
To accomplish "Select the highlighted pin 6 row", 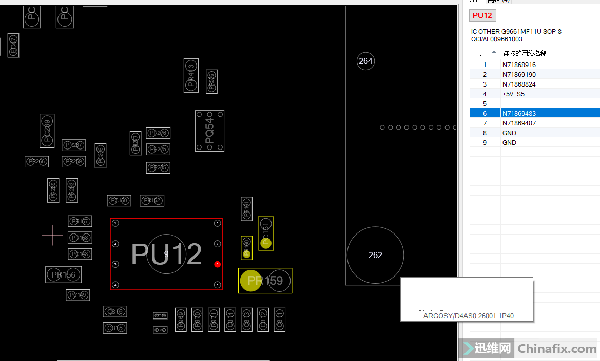I will tap(535, 113).
